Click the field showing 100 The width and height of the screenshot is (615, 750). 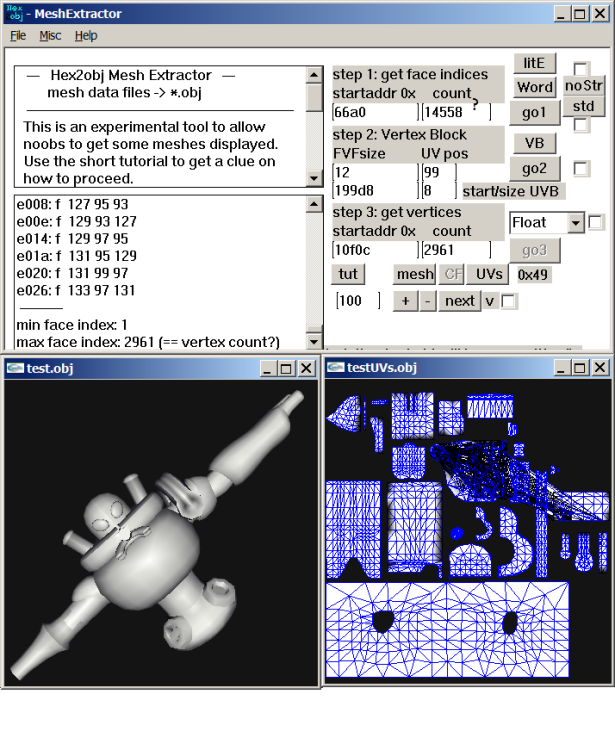click(358, 301)
